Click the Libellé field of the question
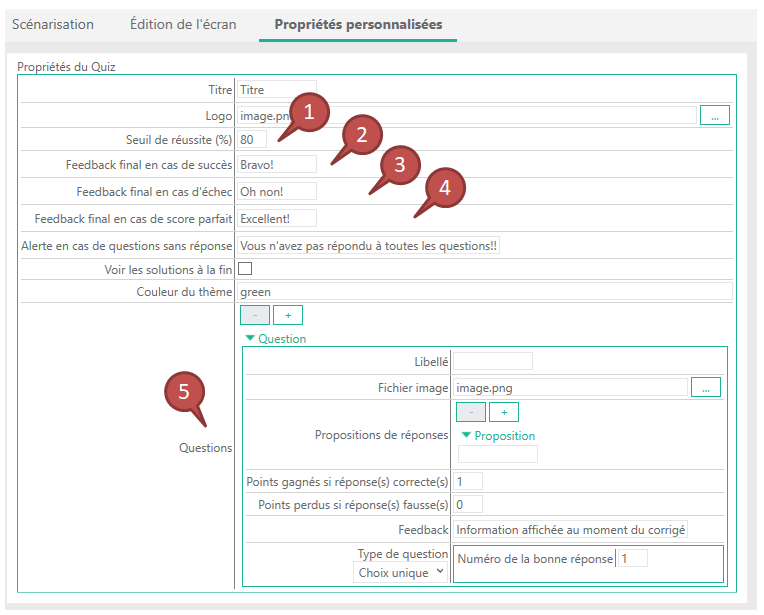This screenshot has height=615, width=764. click(492, 361)
